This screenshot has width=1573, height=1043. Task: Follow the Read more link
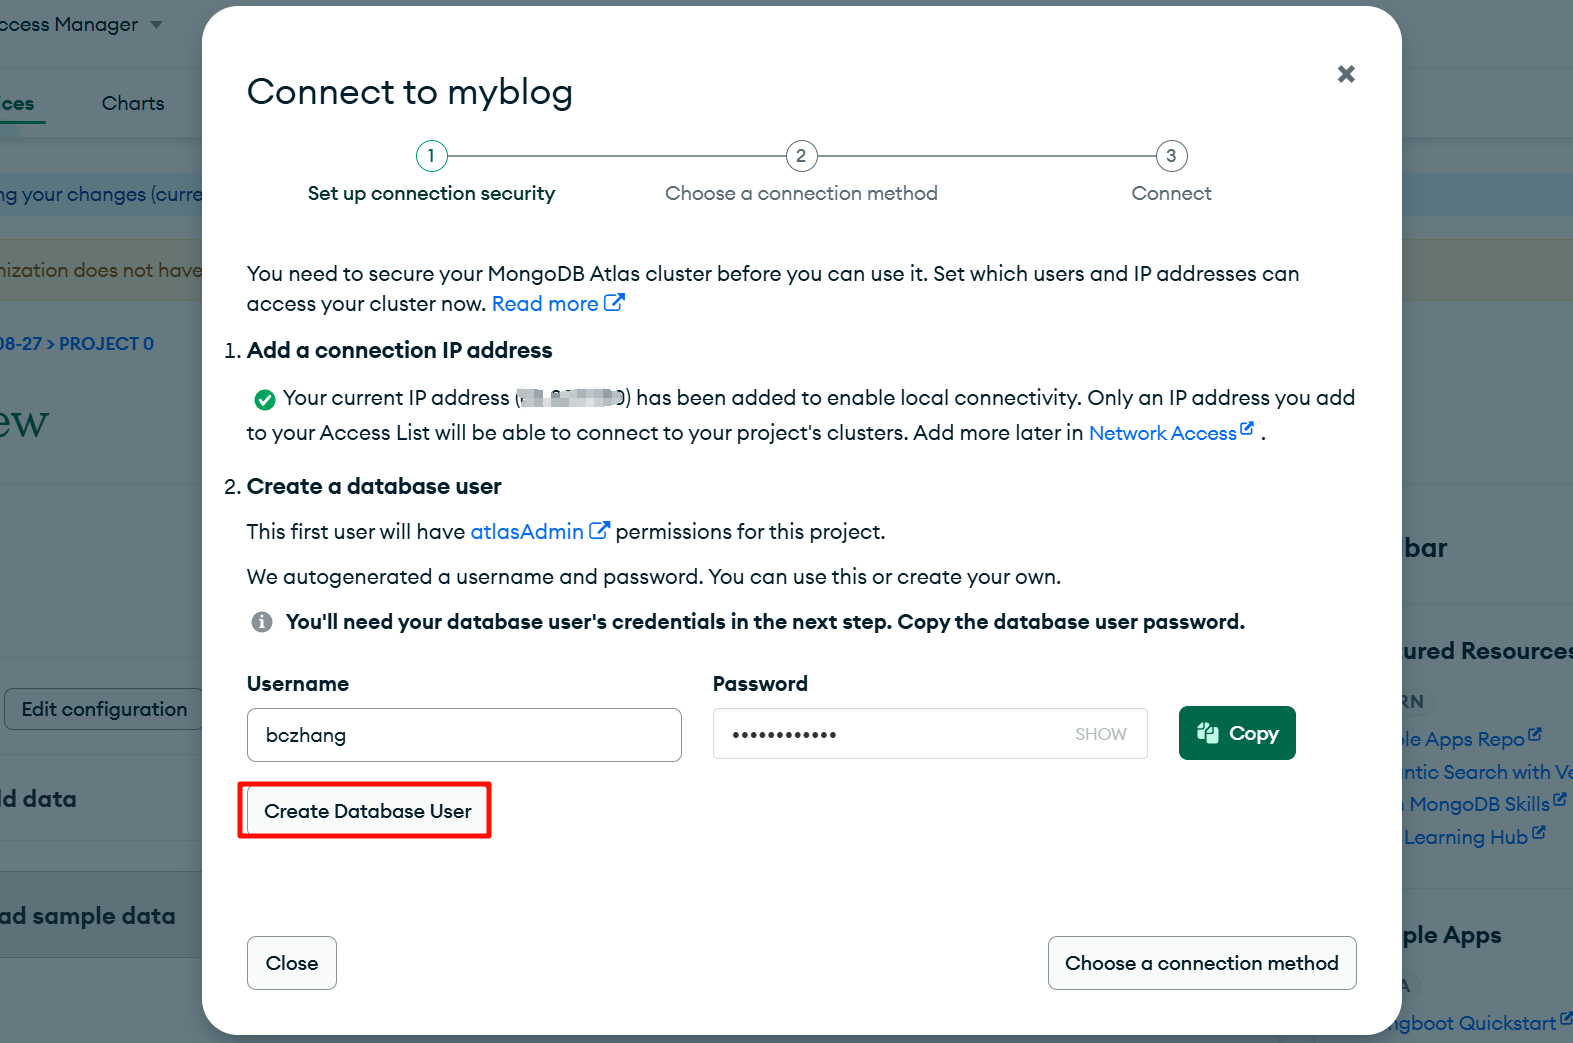(x=545, y=304)
